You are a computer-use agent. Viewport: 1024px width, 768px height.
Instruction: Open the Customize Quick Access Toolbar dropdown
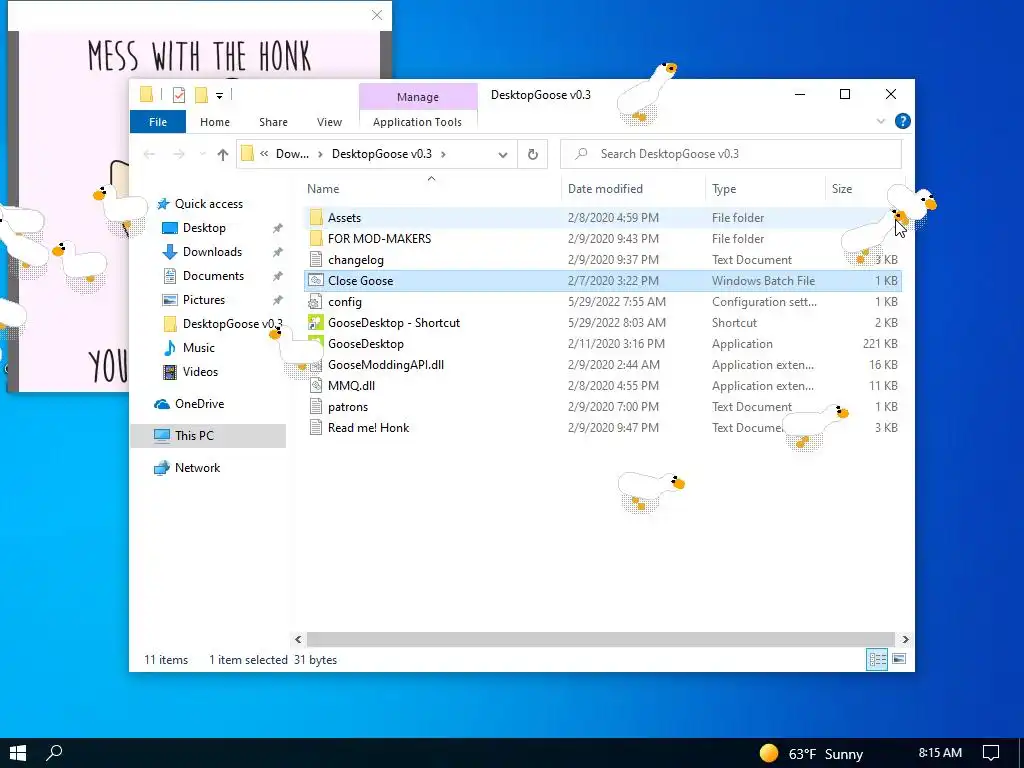click(x=219, y=95)
